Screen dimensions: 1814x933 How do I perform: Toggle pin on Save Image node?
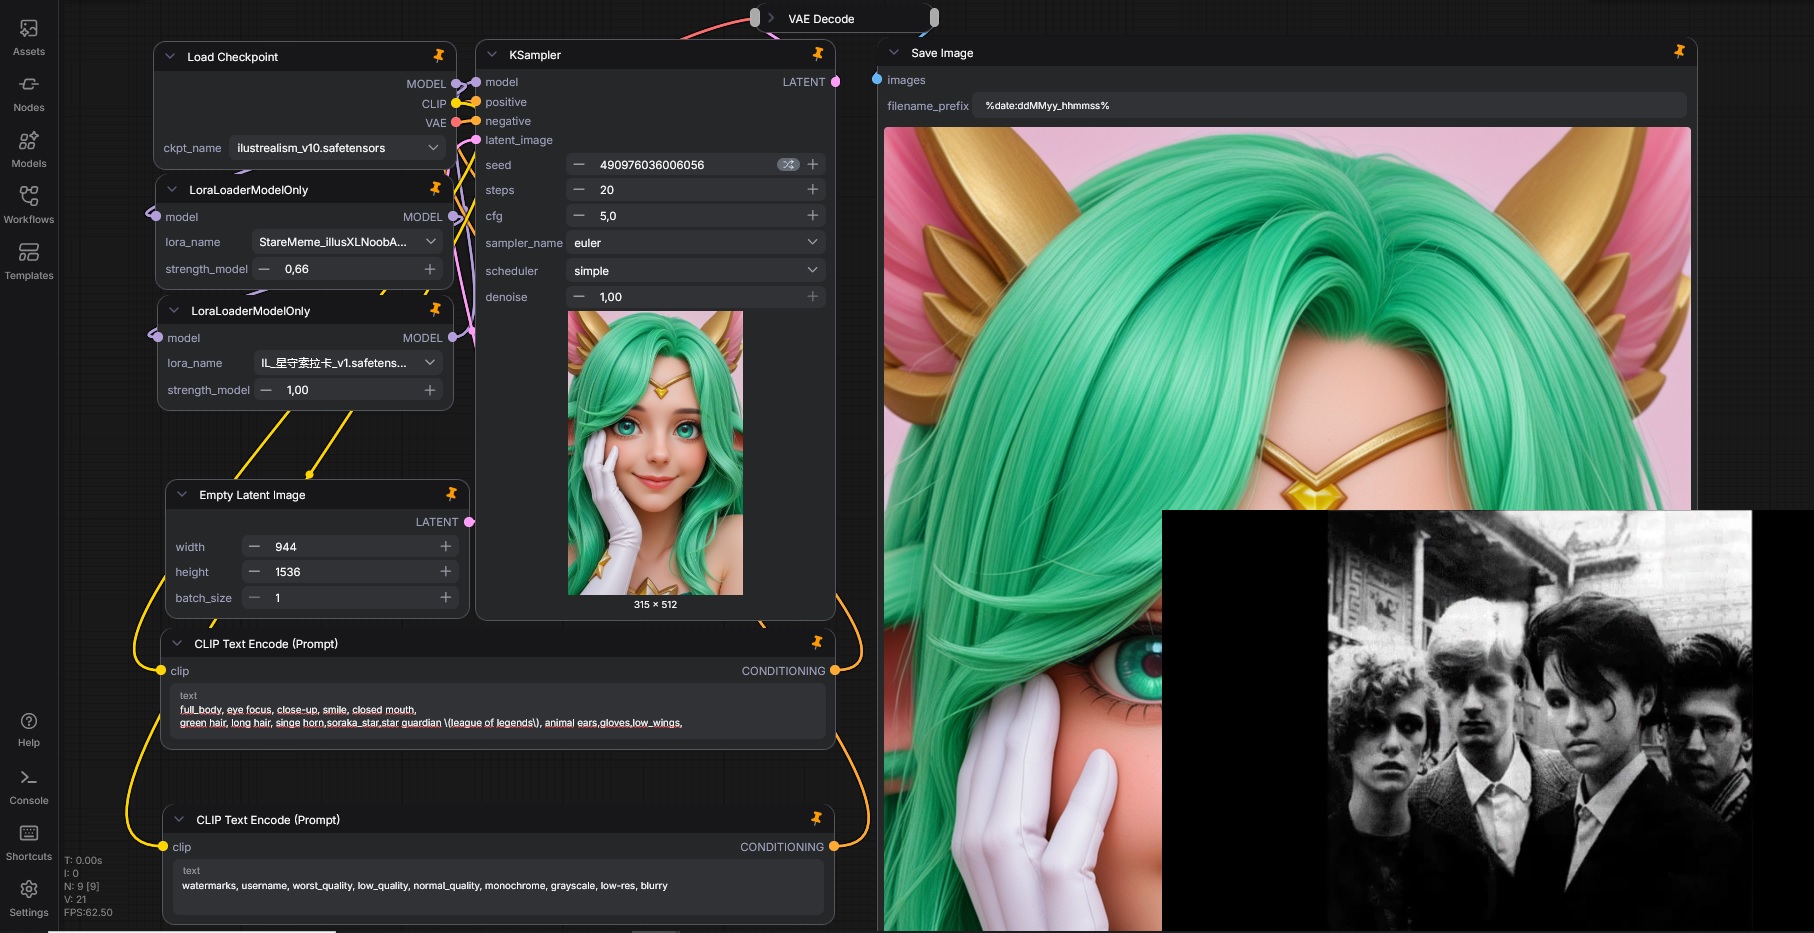pos(1679,52)
